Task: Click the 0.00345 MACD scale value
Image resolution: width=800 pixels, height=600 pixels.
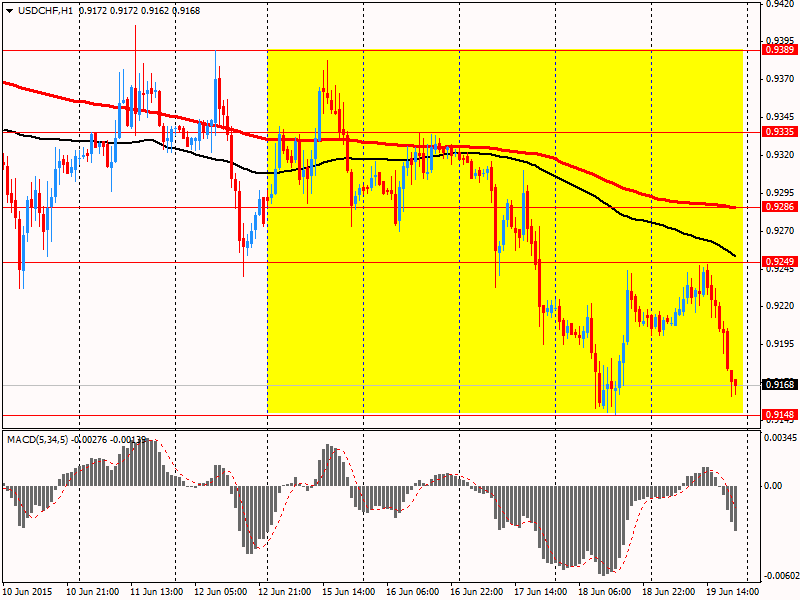Action: 781,438
